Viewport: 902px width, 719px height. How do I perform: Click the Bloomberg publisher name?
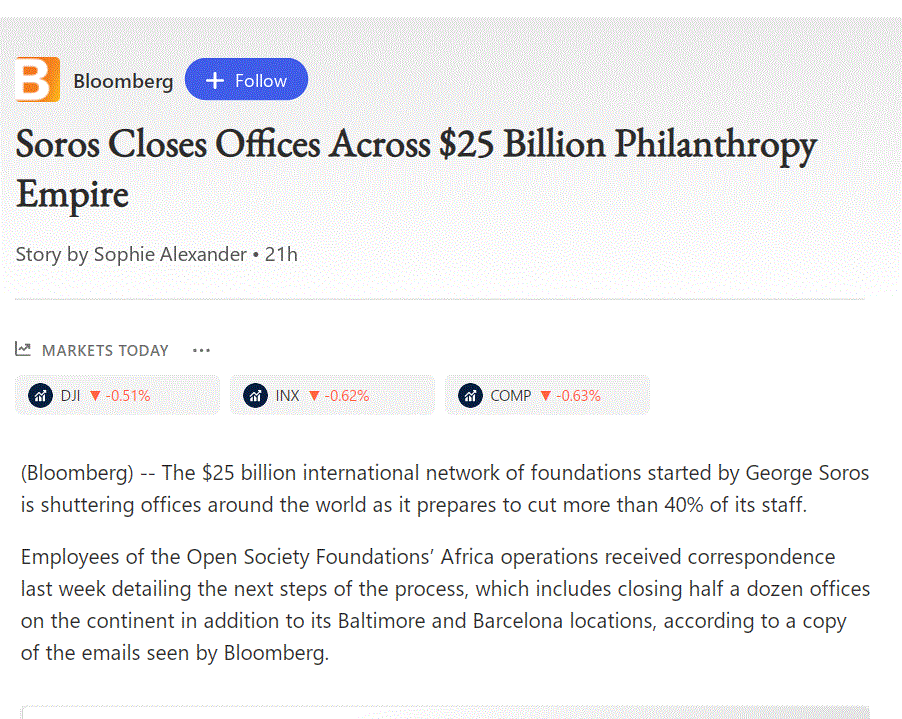pyautogui.click(x=123, y=81)
